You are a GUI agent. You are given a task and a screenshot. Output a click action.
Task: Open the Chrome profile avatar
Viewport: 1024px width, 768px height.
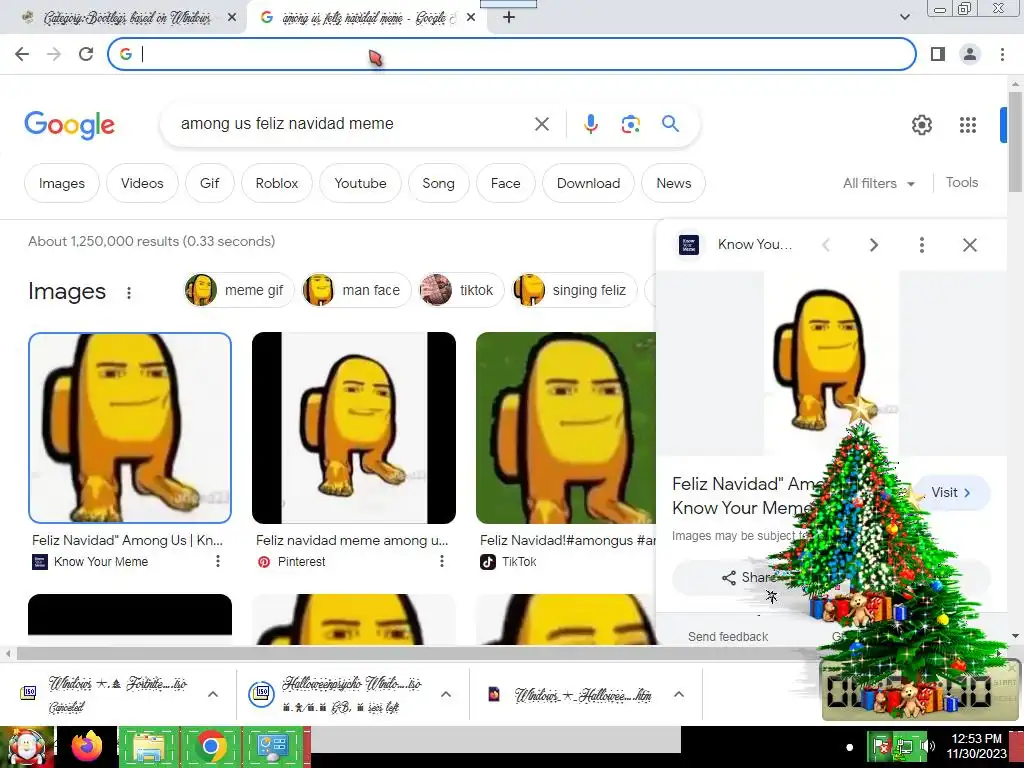click(x=970, y=54)
